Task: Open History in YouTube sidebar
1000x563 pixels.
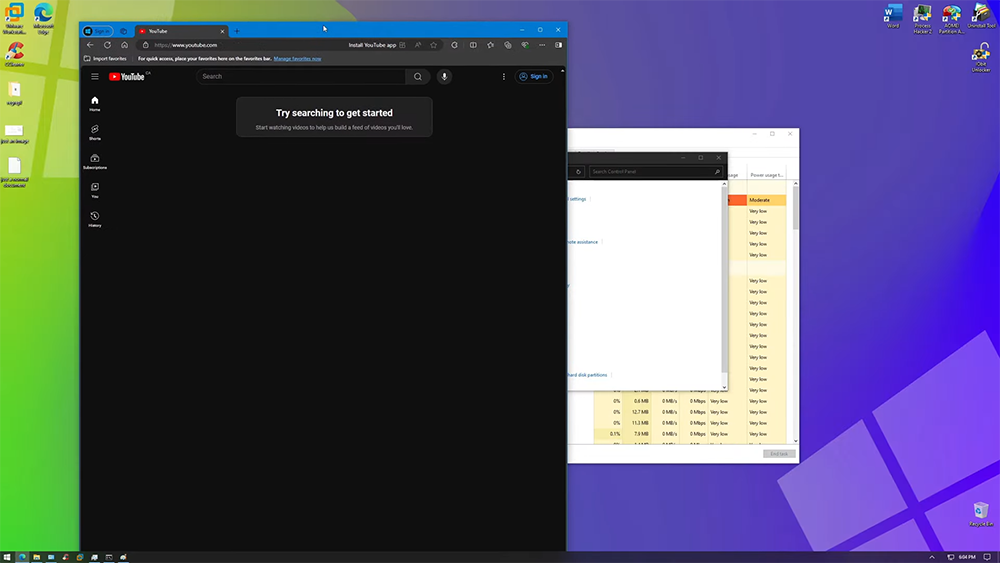Action: [x=95, y=219]
